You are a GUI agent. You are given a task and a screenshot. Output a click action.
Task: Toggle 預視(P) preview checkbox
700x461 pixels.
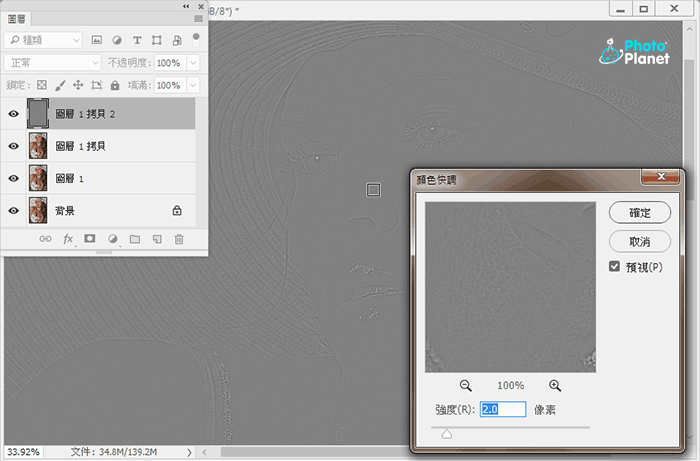[614, 266]
